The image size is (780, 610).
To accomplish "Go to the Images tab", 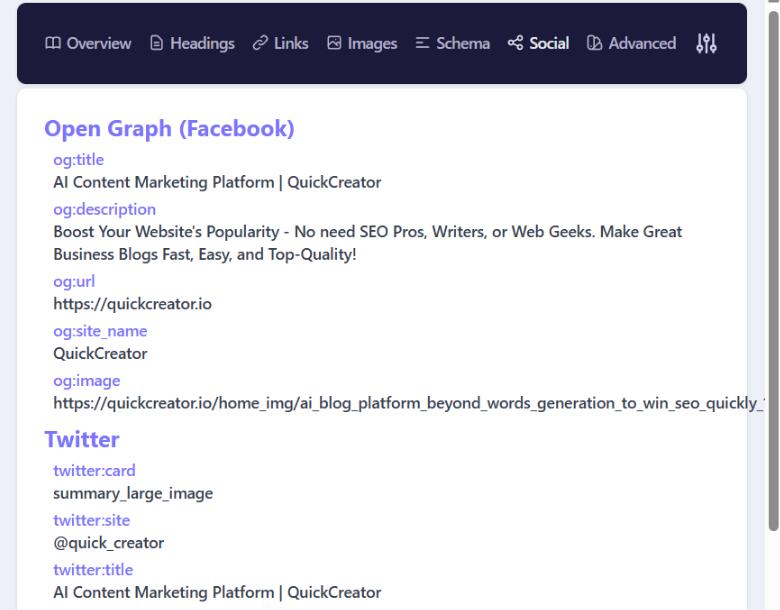I will [x=362, y=43].
